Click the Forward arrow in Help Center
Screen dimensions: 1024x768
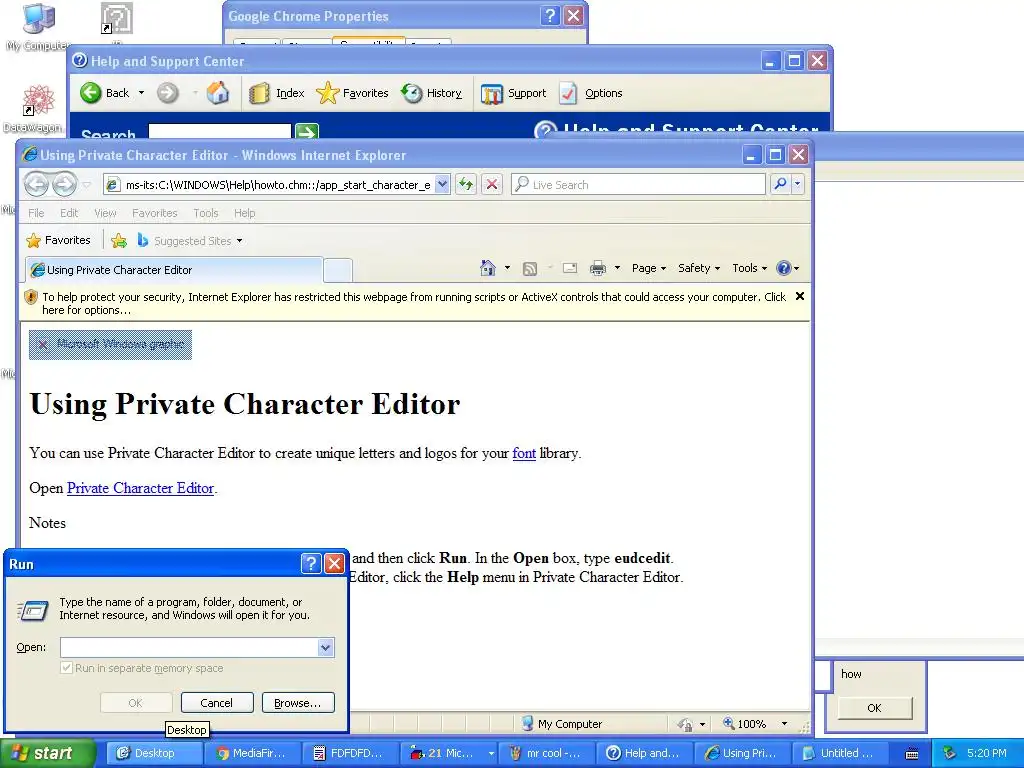point(167,93)
